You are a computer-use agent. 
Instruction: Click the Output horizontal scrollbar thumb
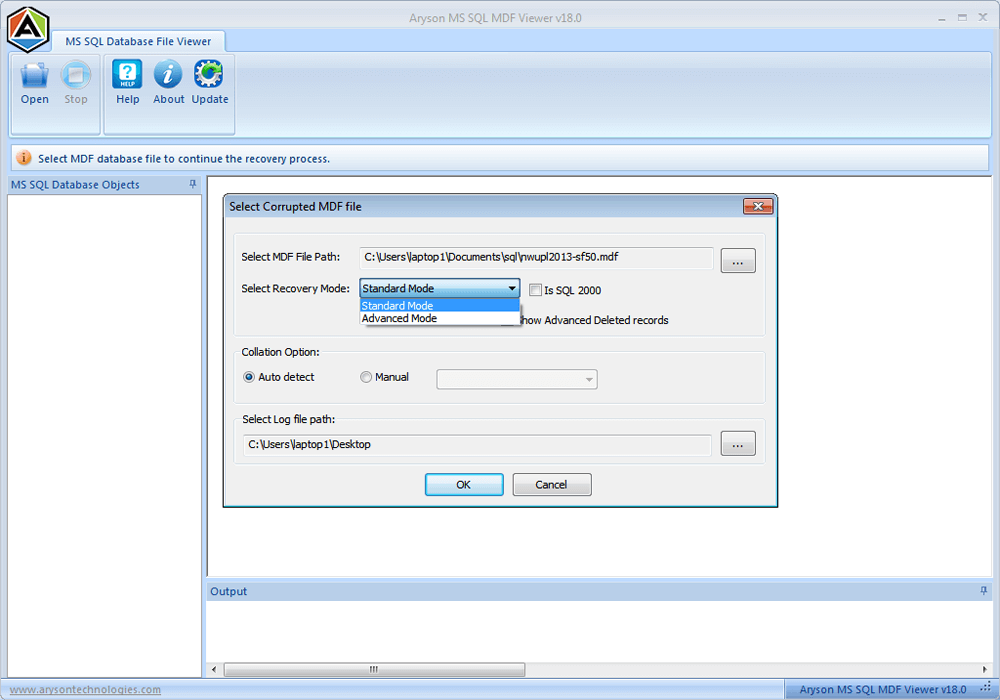374,669
